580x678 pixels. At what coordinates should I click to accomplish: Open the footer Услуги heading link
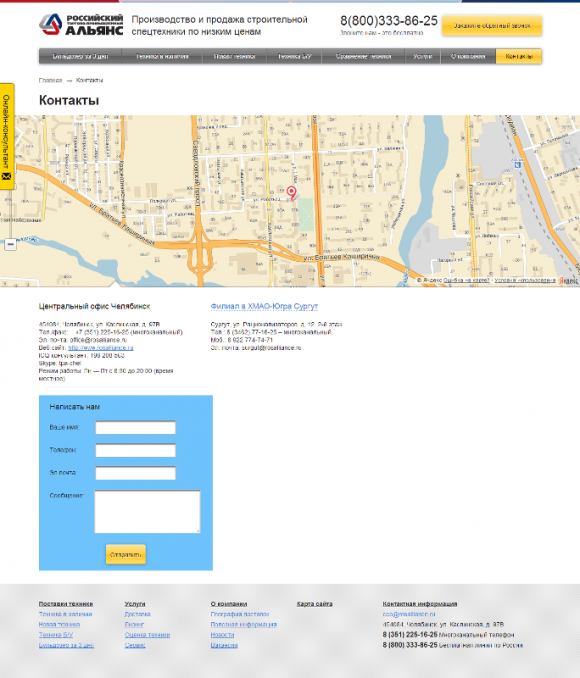[135, 604]
